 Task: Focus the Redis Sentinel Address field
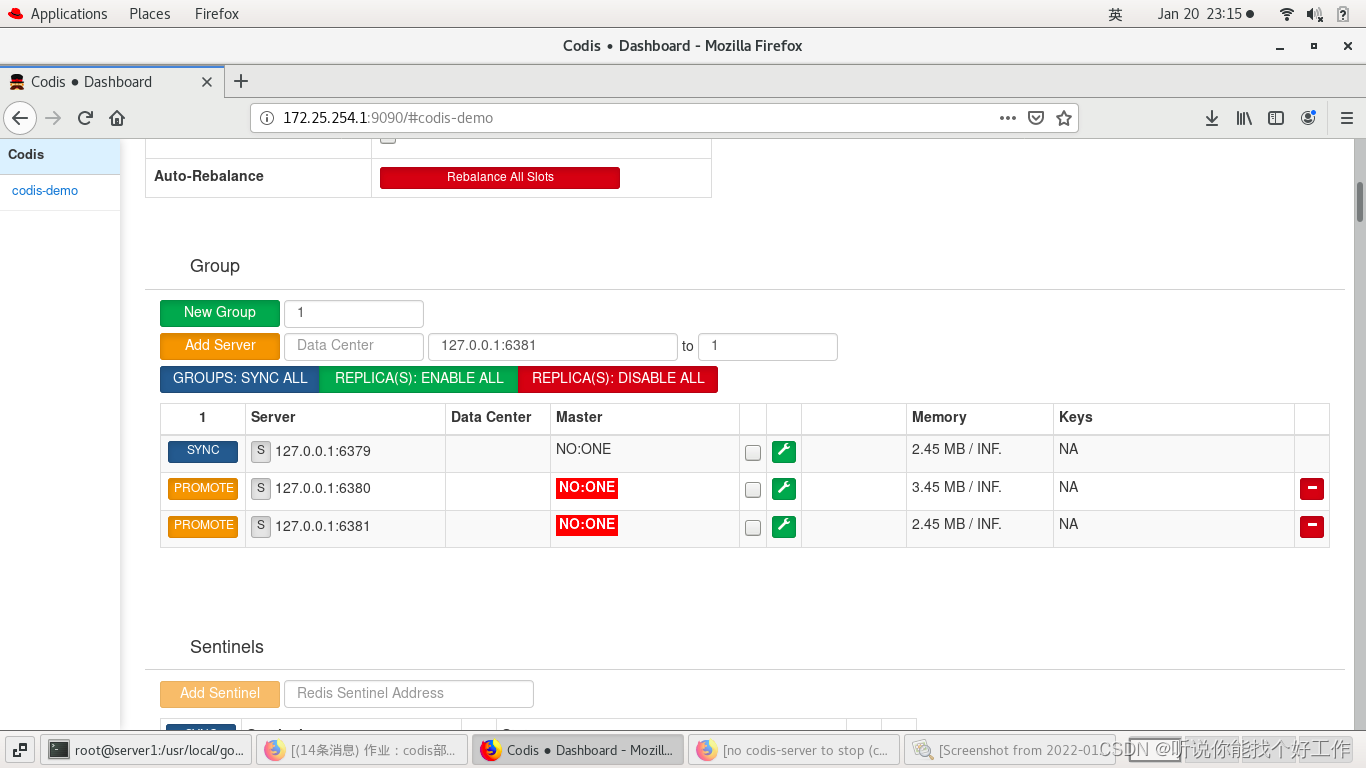tap(409, 694)
